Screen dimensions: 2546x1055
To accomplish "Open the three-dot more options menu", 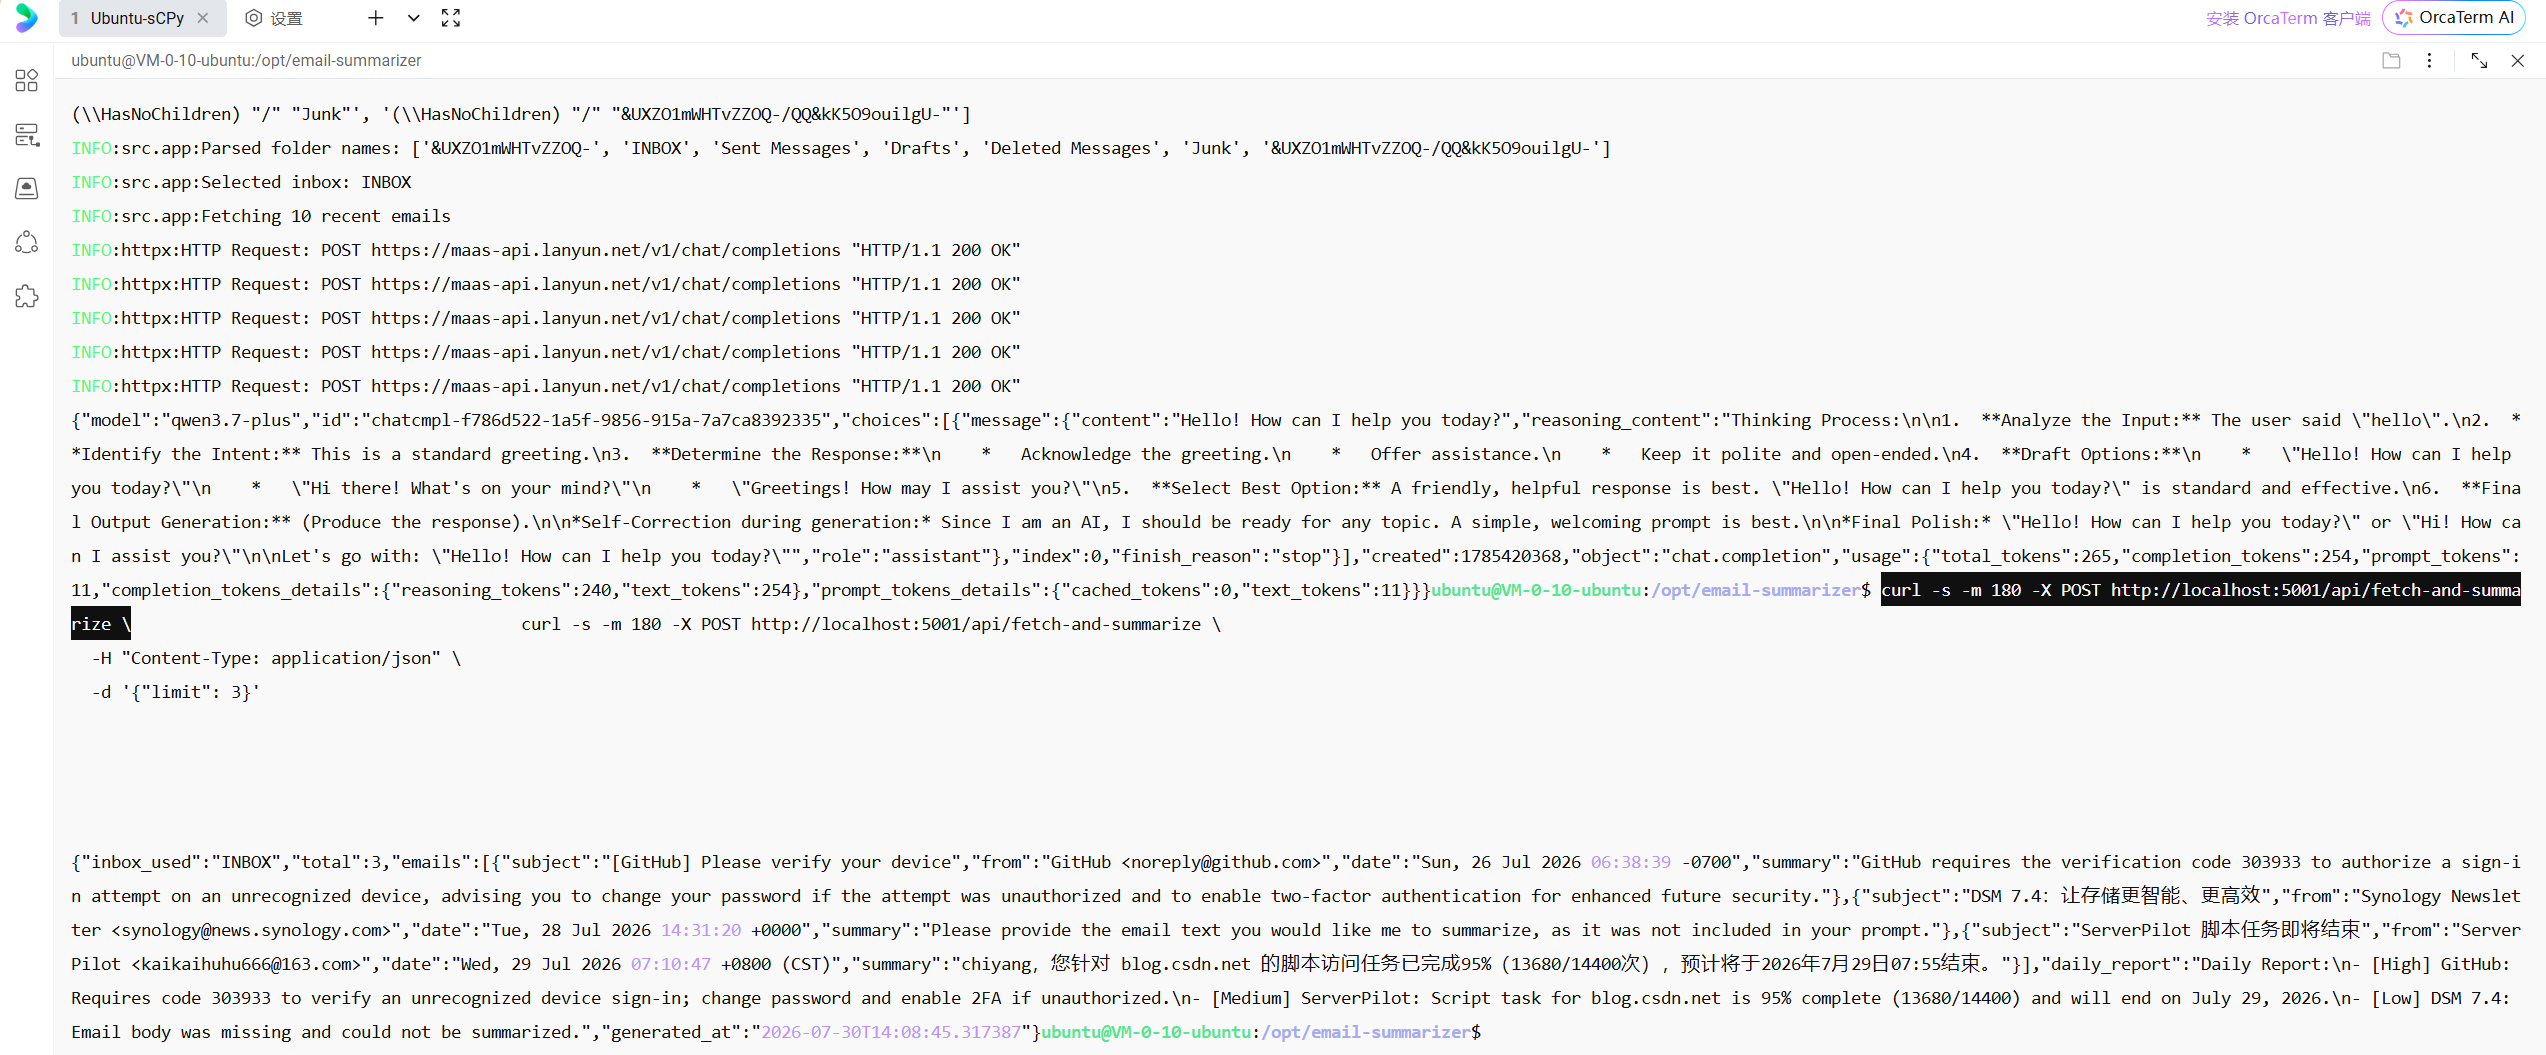I will point(2429,61).
